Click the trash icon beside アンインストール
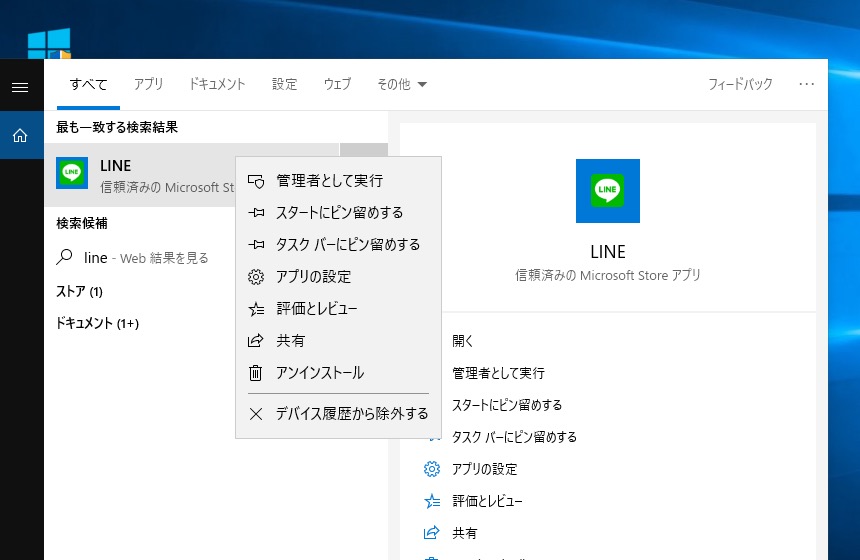The height and width of the screenshot is (560, 860). 256,373
